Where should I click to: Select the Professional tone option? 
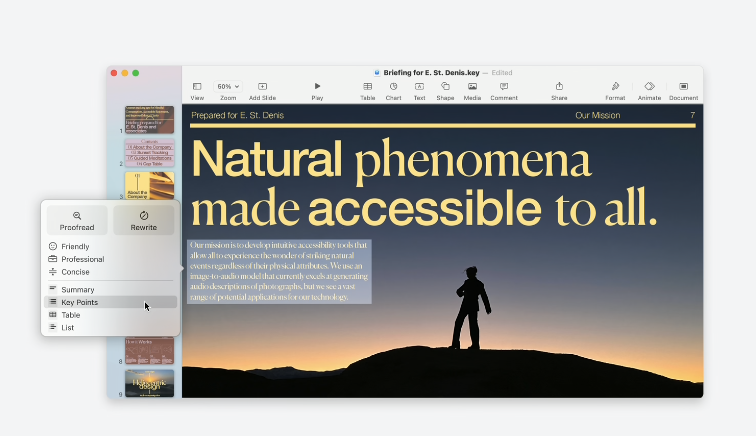82,259
